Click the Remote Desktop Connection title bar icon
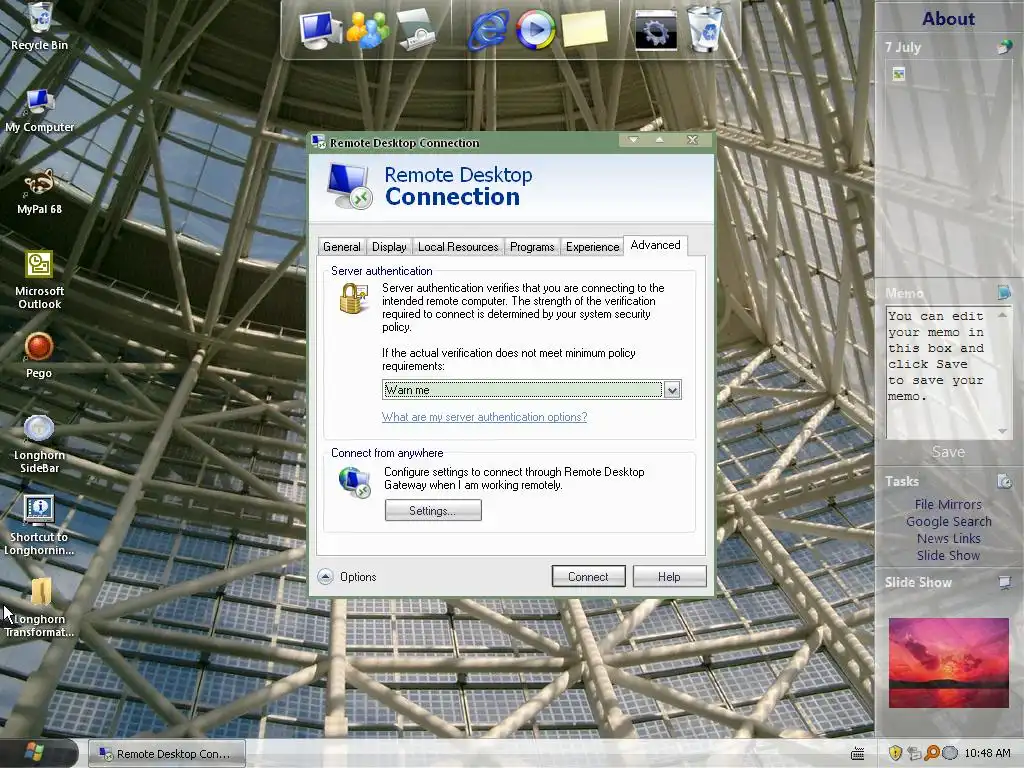 pos(319,142)
